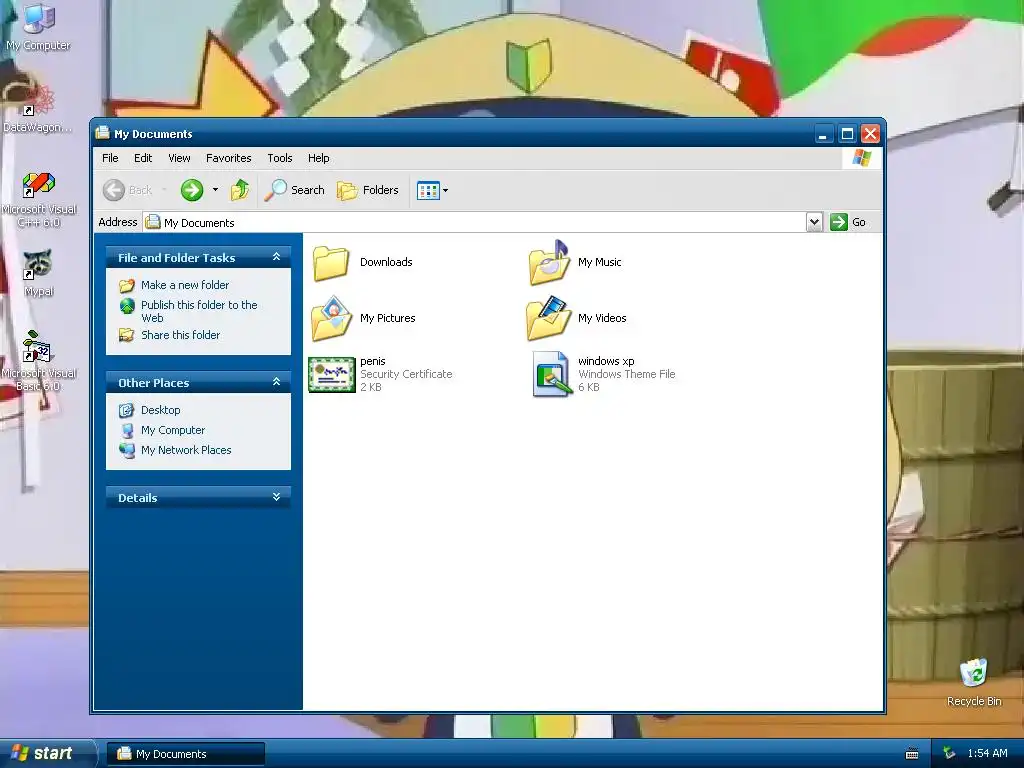Screen dimensions: 1024x768
Task: Collapse the Other Places panel
Action: (276, 382)
